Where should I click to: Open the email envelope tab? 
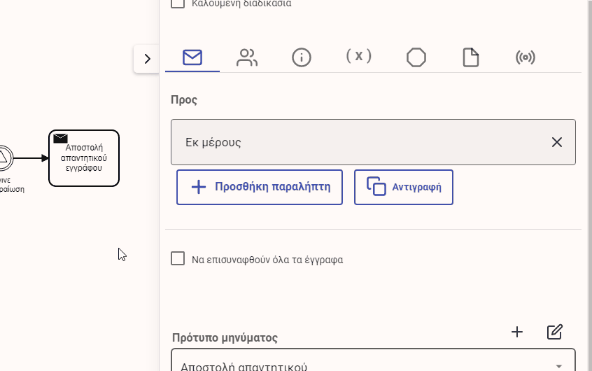pyautogui.click(x=192, y=57)
